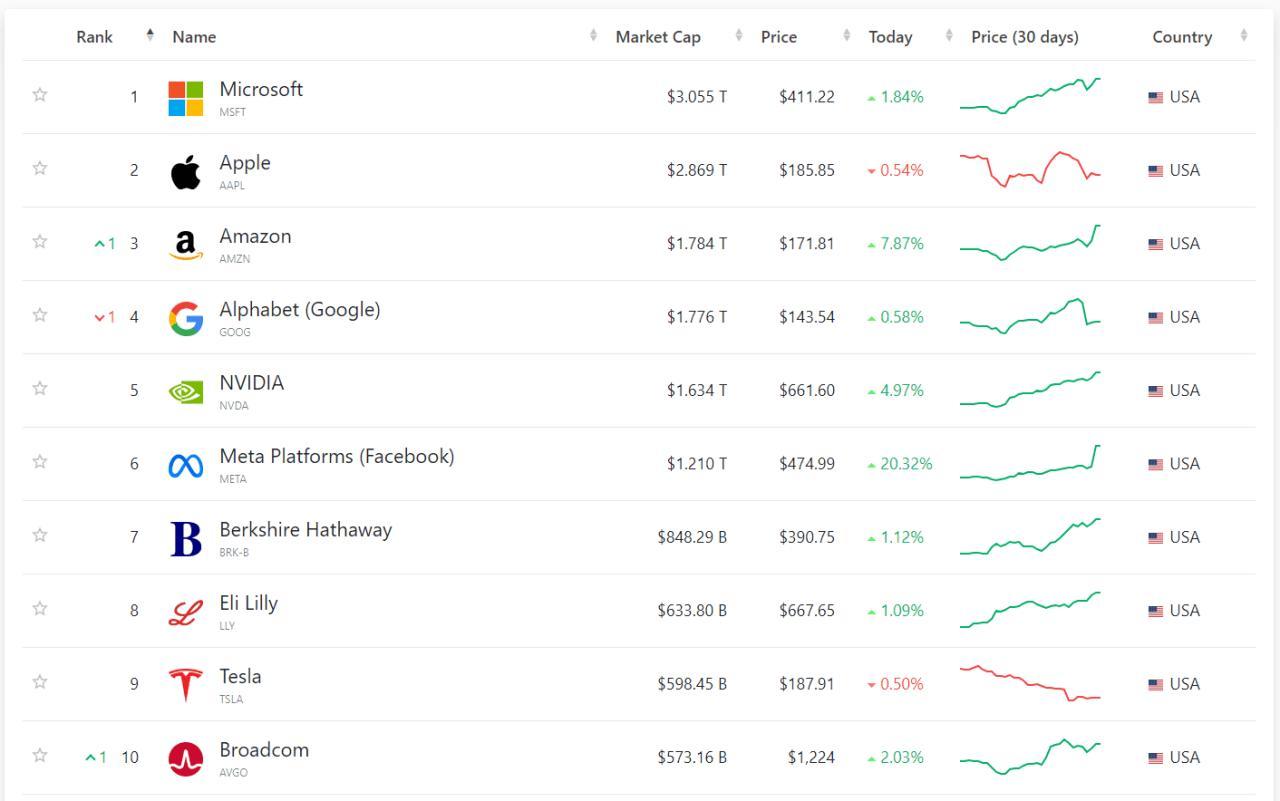
Task: Click the $848.29 B market cap value
Action: coord(692,538)
